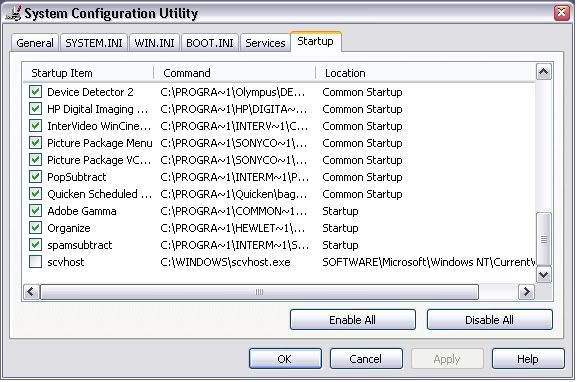Click the Enable All button

(x=353, y=320)
